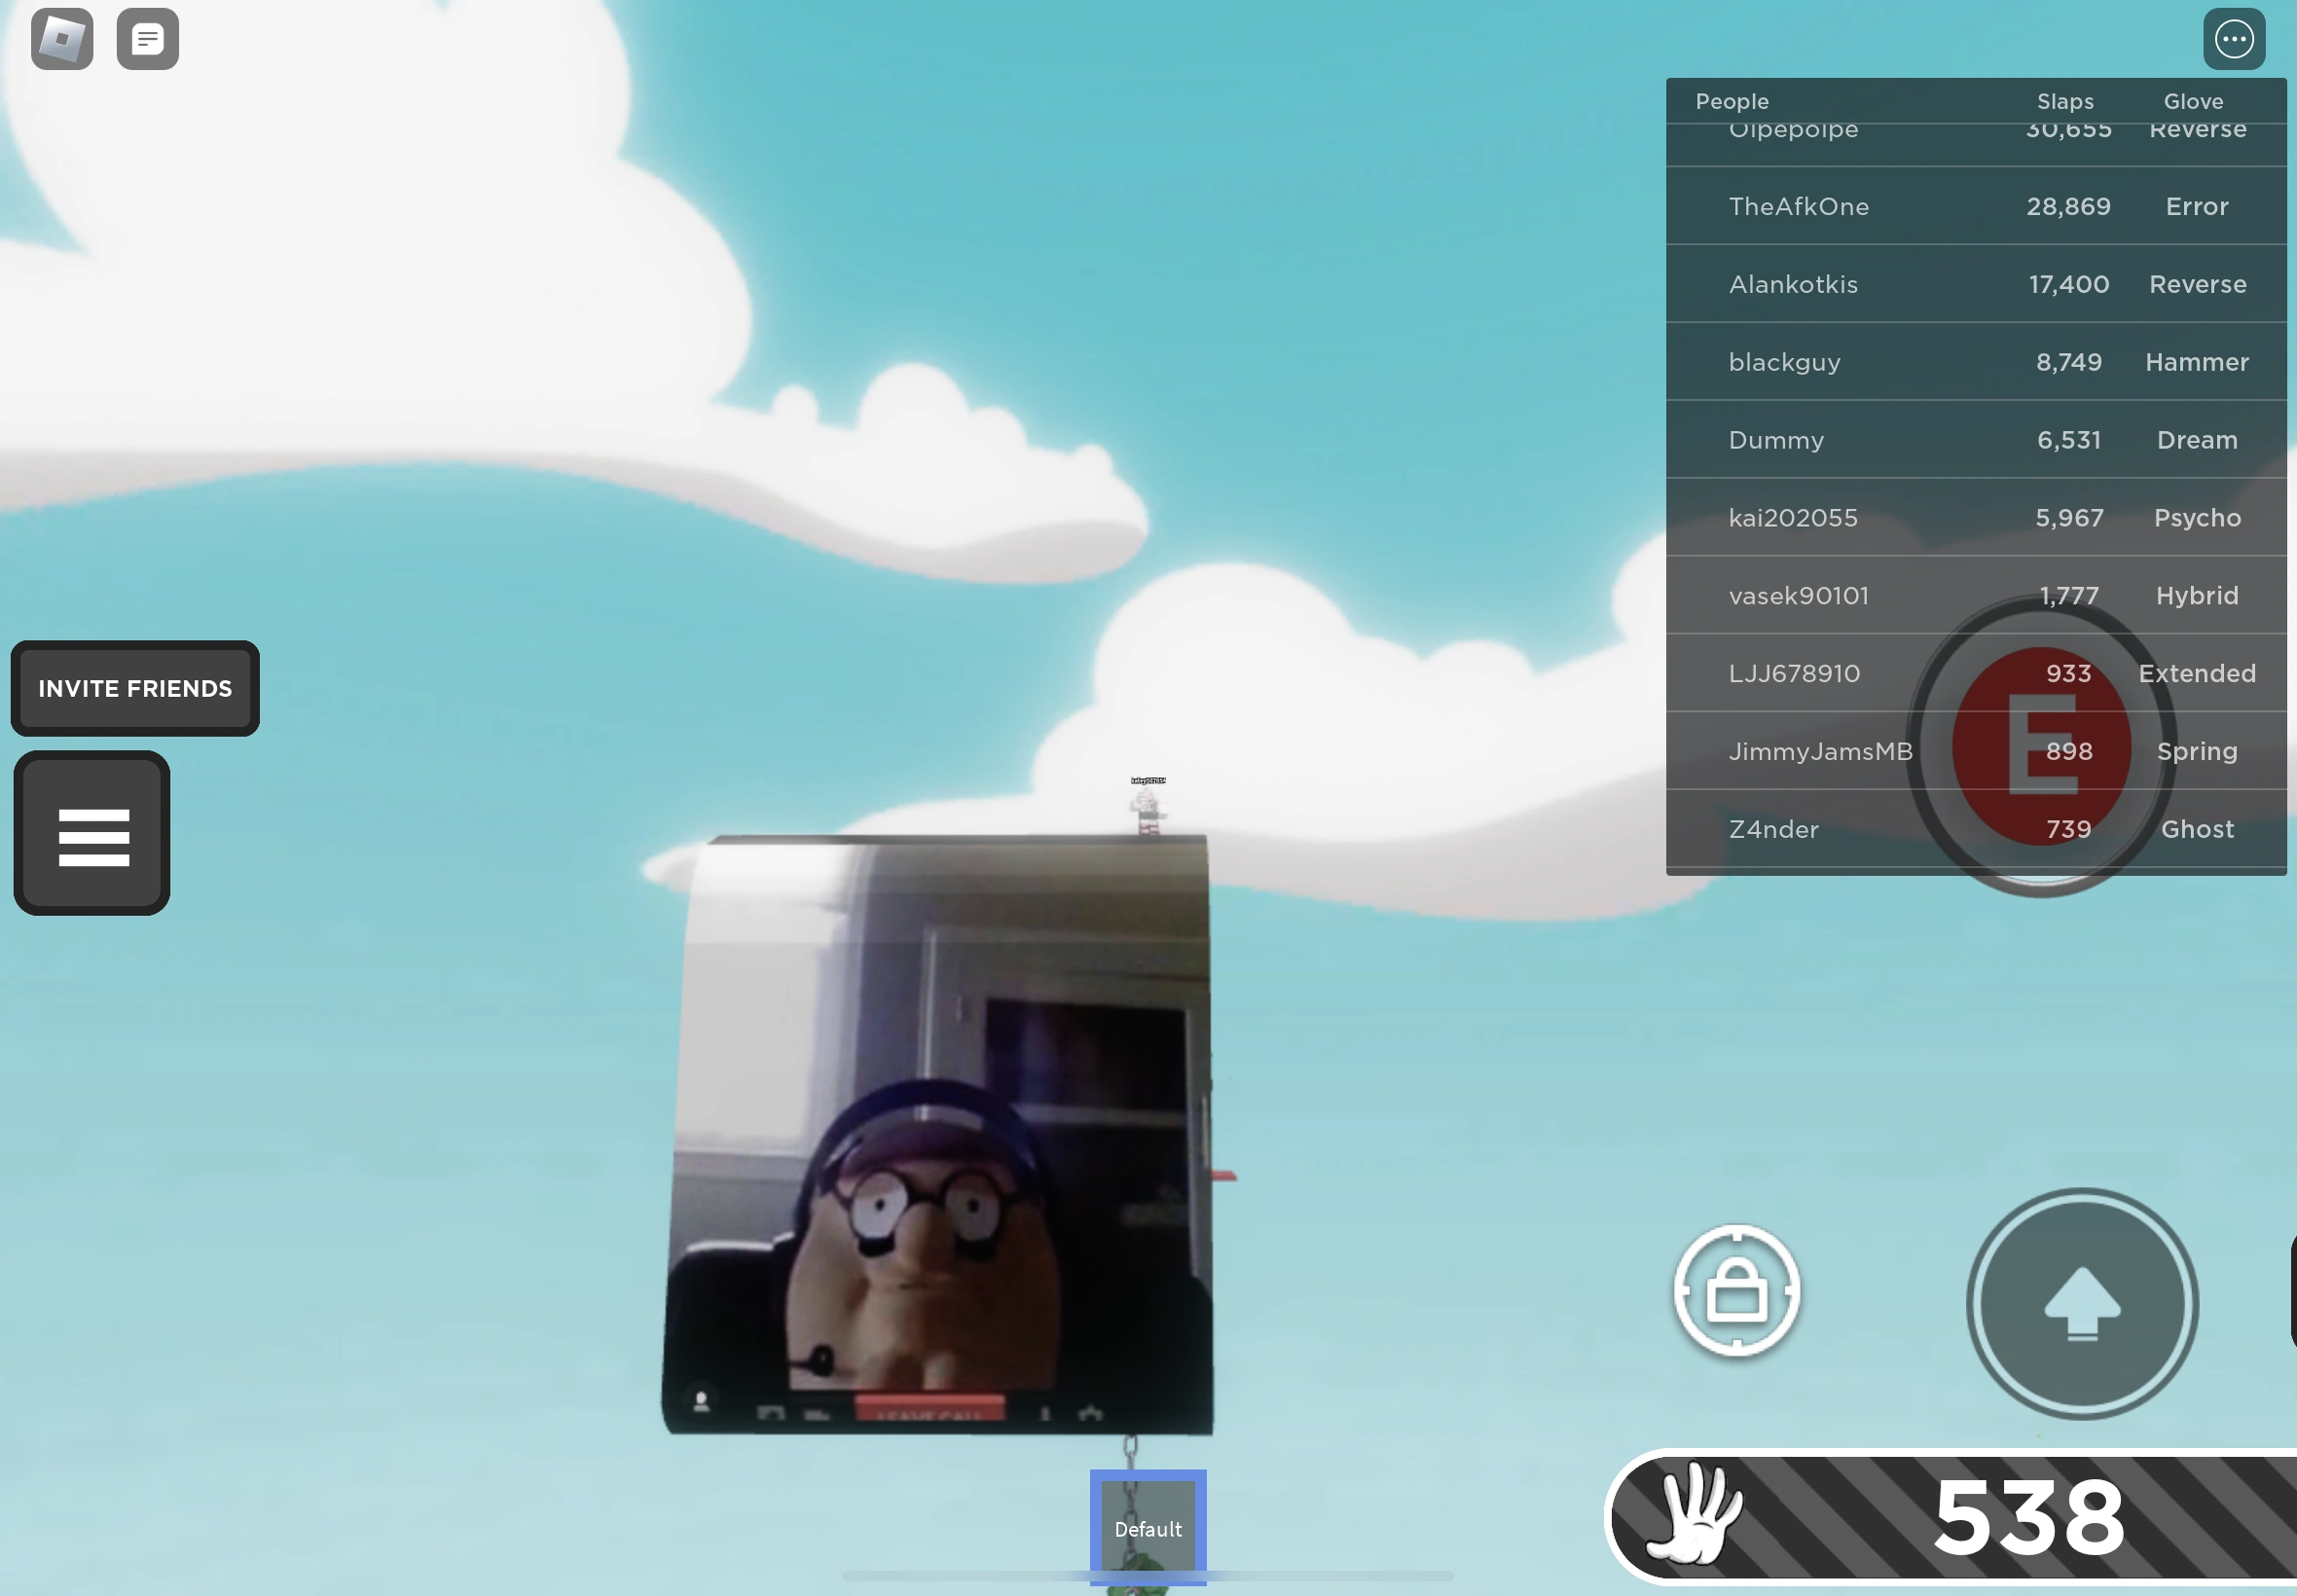This screenshot has height=1596, width=2297.
Task: Click the INVITE FRIENDS button
Action: [x=135, y=688]
